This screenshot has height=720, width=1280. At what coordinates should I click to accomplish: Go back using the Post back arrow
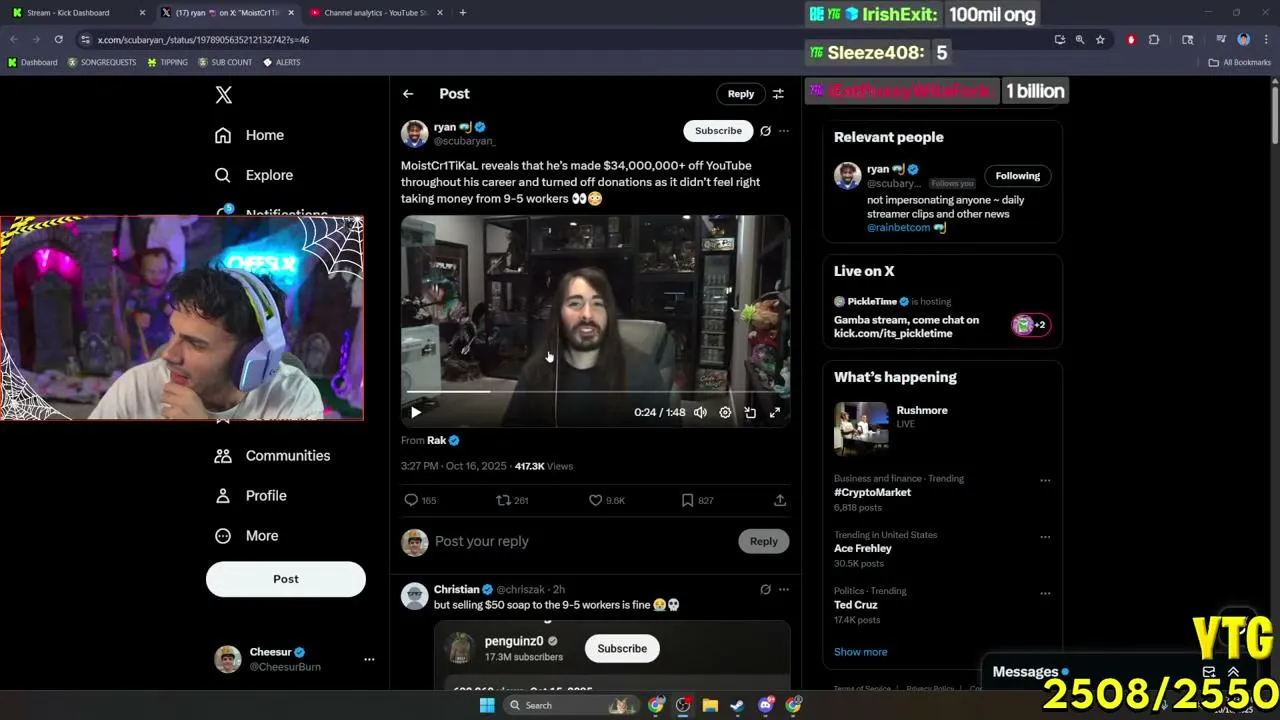(408, 94)
